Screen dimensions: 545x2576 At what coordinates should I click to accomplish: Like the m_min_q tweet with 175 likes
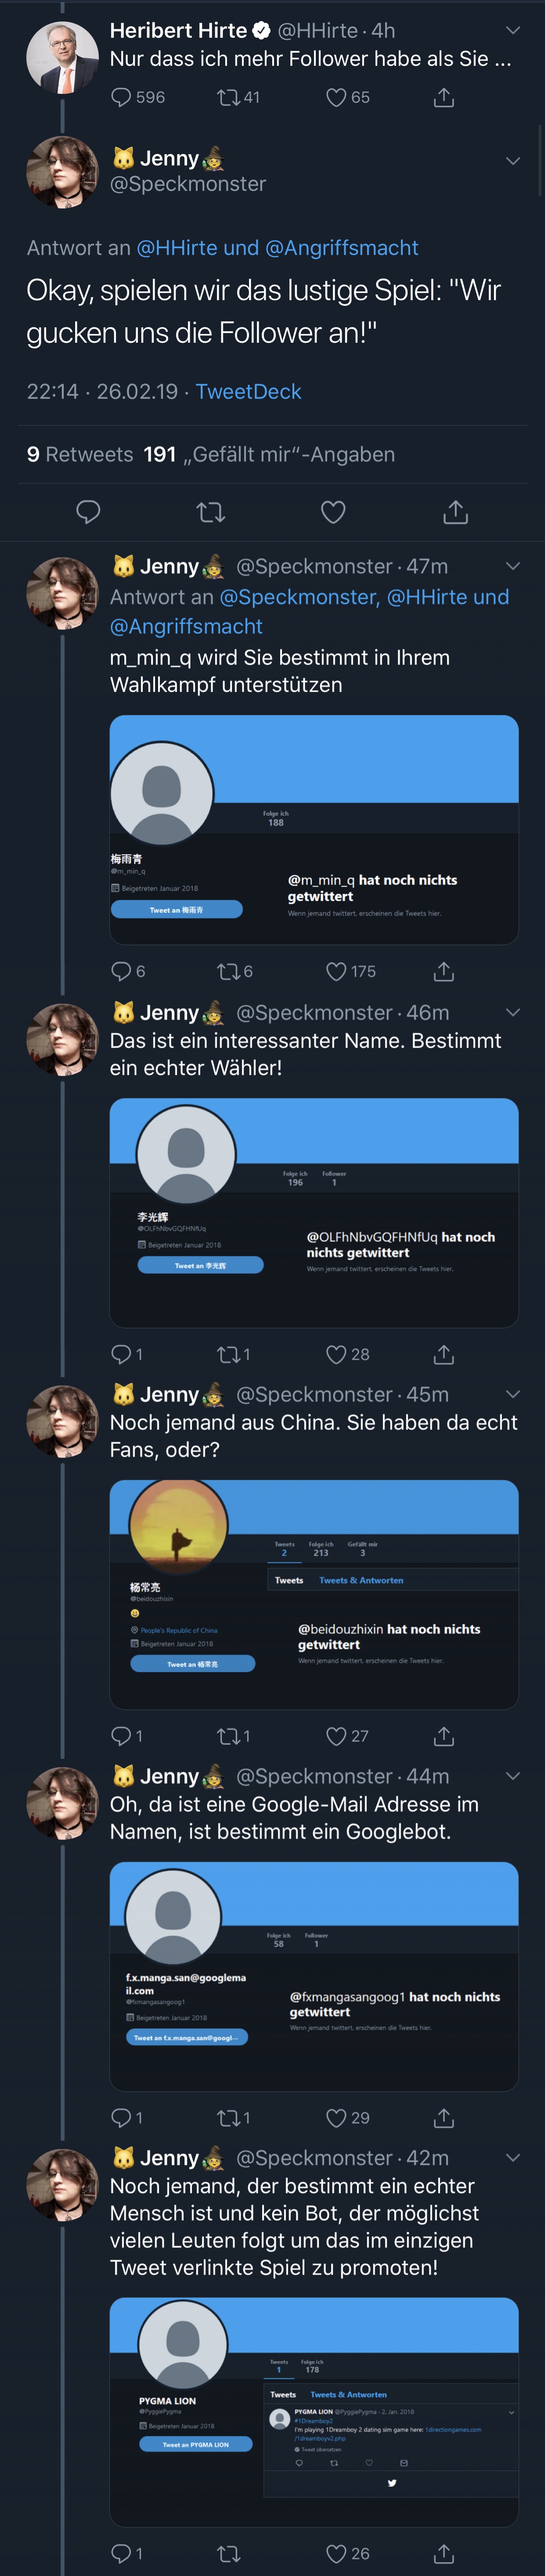(x=336, y=971)
